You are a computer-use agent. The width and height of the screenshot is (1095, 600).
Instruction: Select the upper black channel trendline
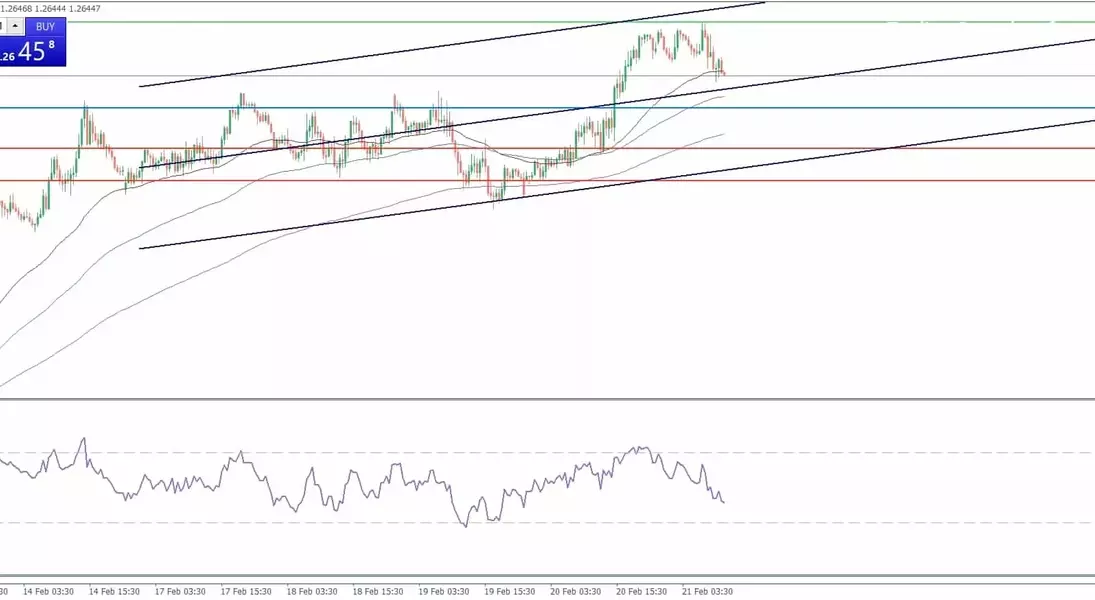pos(450,45)
